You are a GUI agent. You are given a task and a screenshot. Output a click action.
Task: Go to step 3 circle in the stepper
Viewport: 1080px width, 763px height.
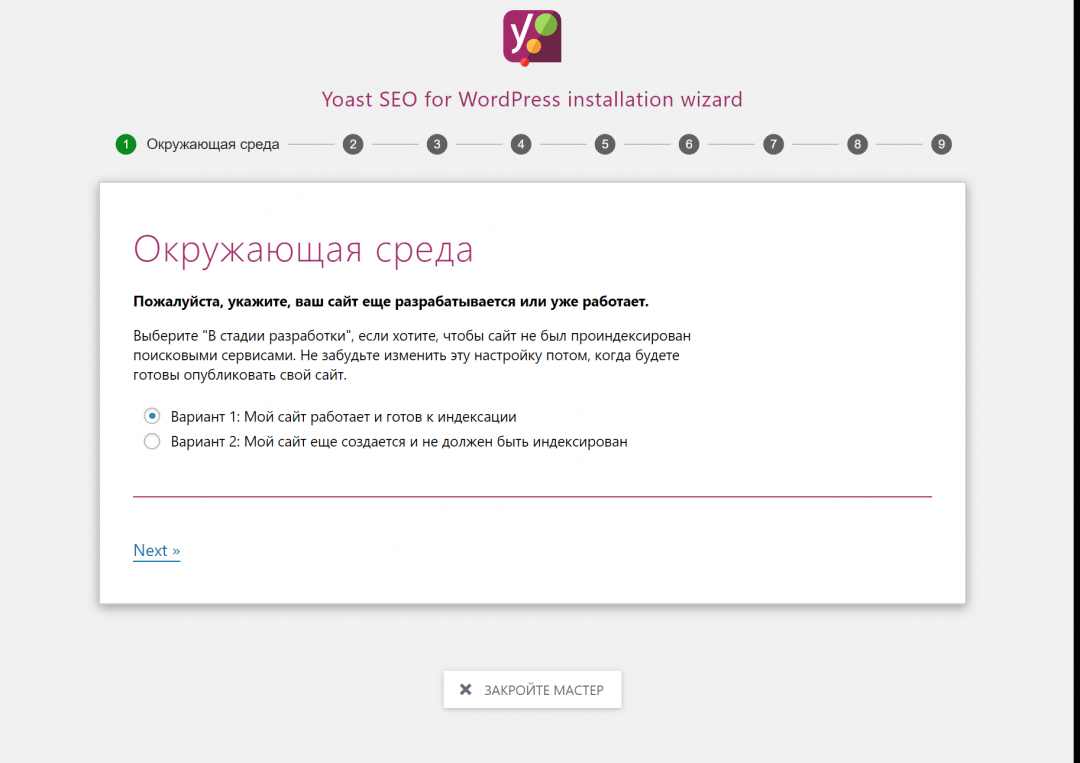[436, 144]
